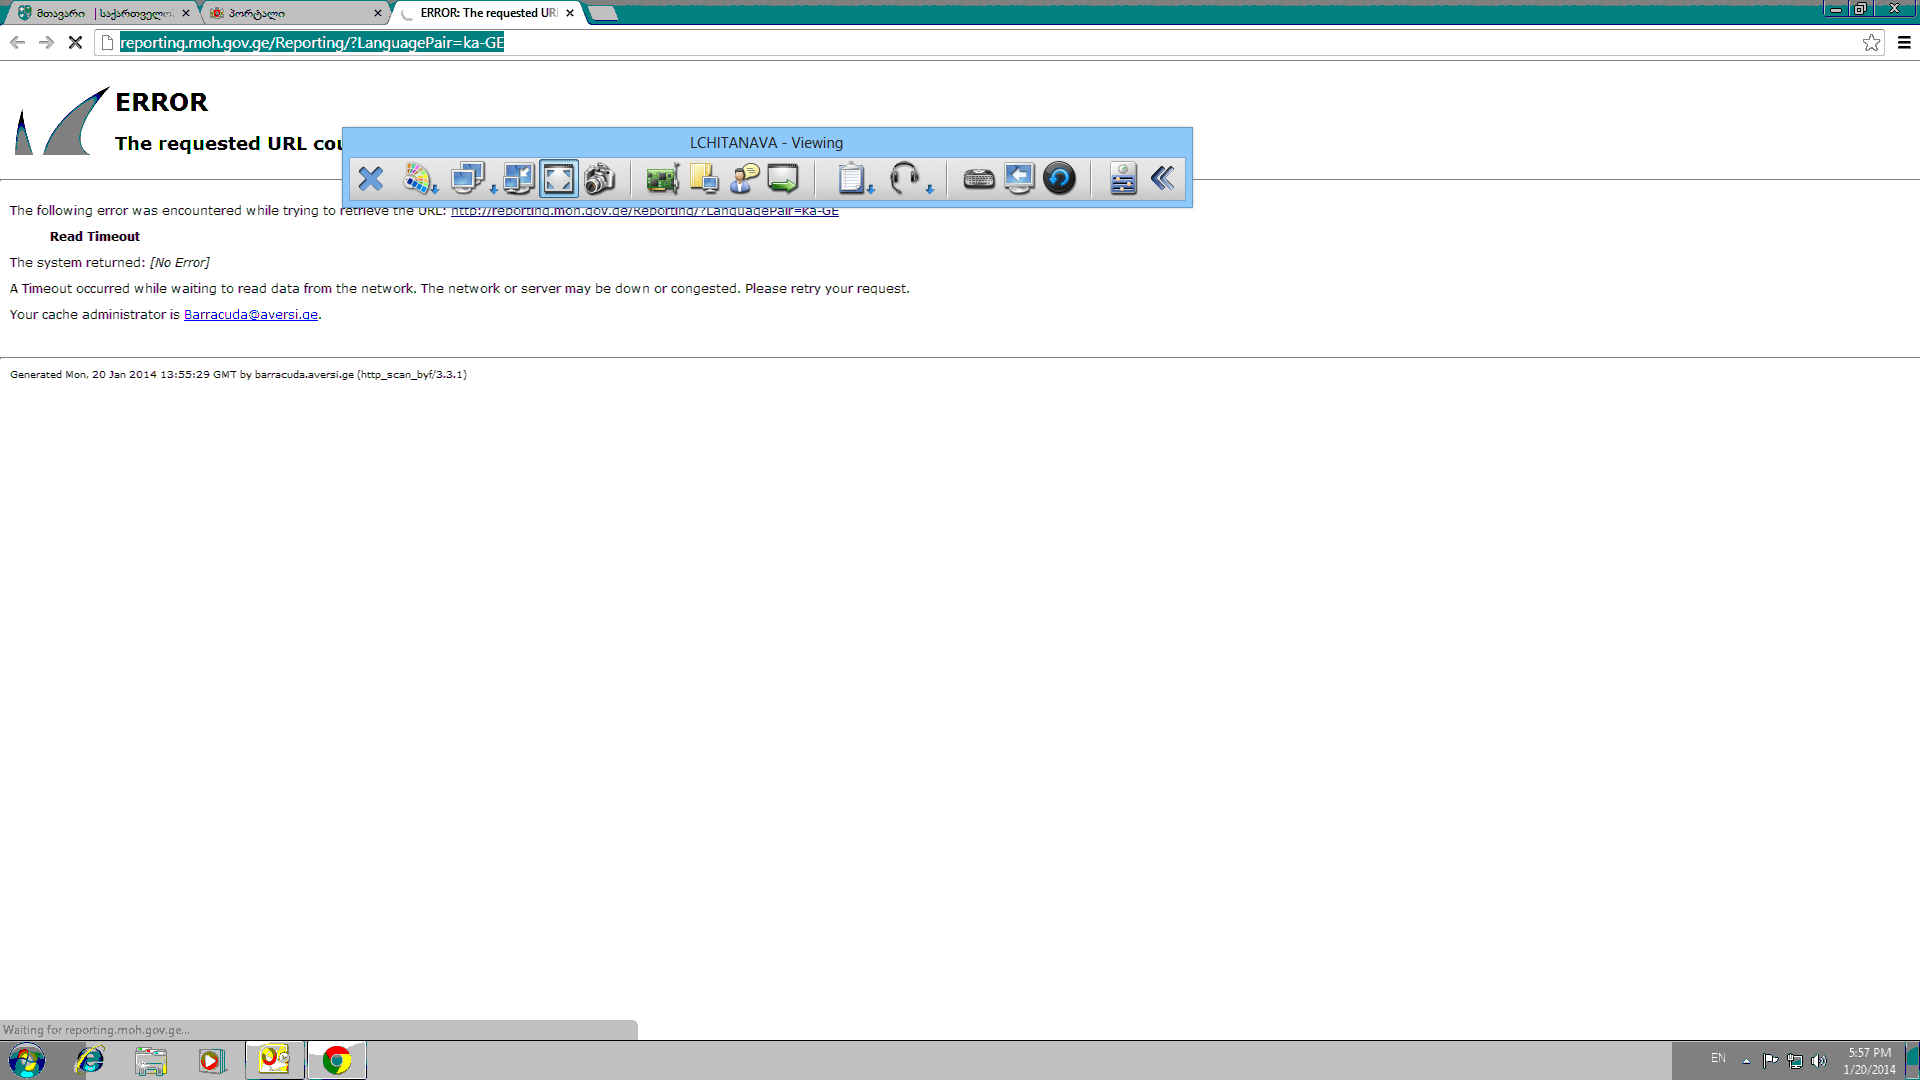Click the file transfer folder icon
The image size is (1920, 1080).
(x=704, y=179)
